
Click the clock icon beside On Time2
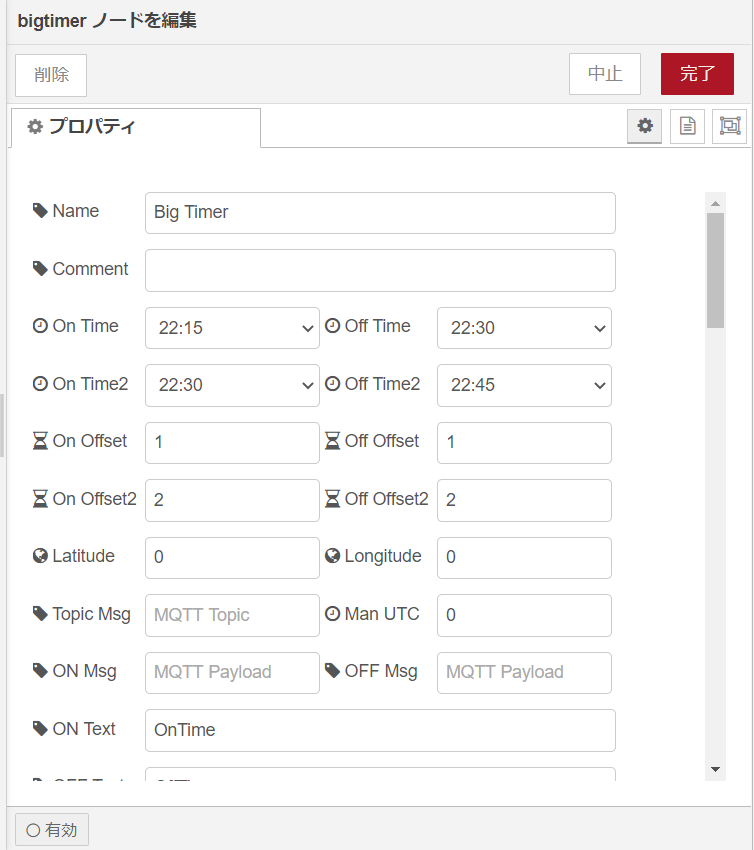40,384
